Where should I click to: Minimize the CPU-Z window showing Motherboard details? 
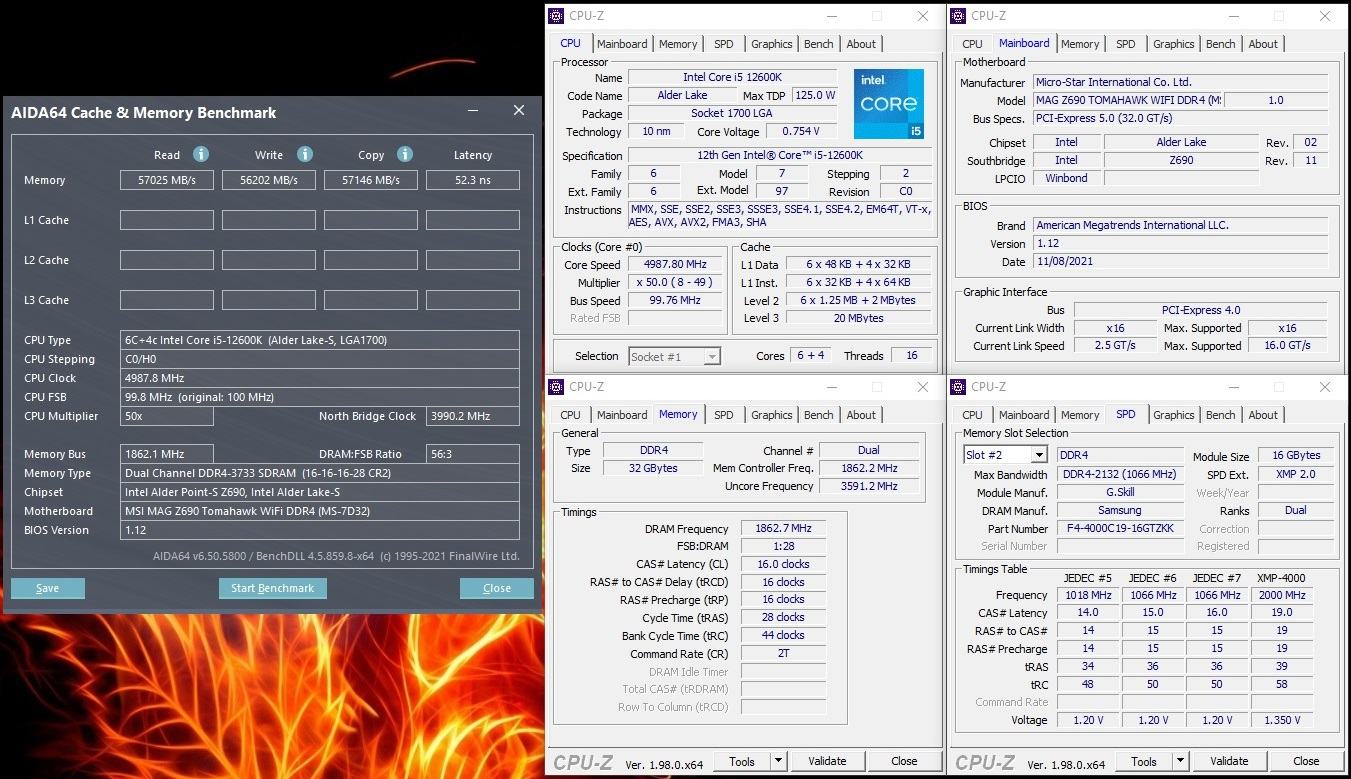[1233, 16]
